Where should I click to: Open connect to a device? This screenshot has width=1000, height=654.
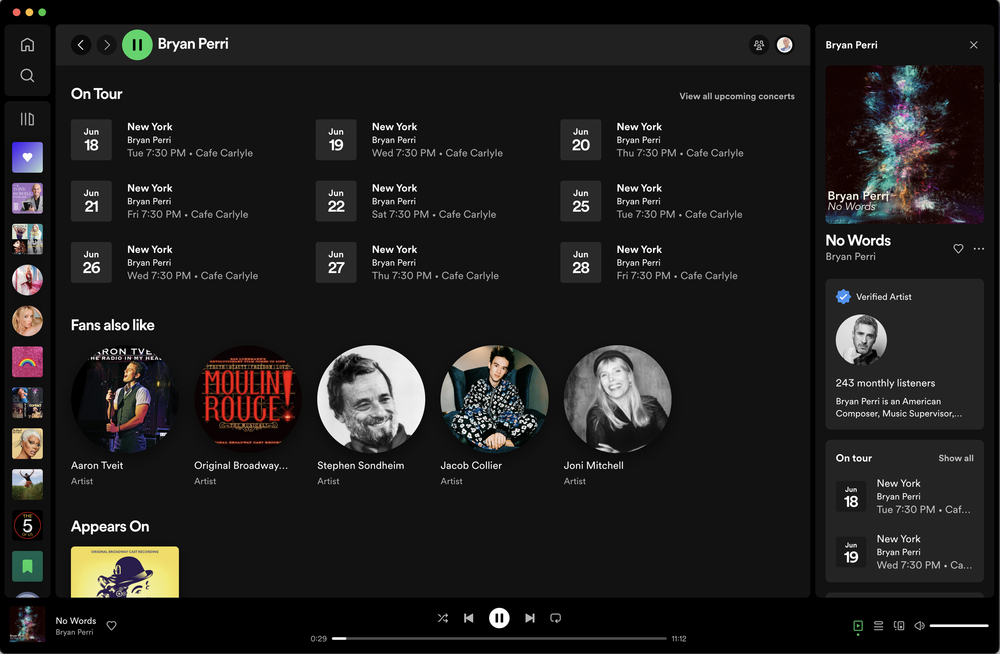(899, 626)
